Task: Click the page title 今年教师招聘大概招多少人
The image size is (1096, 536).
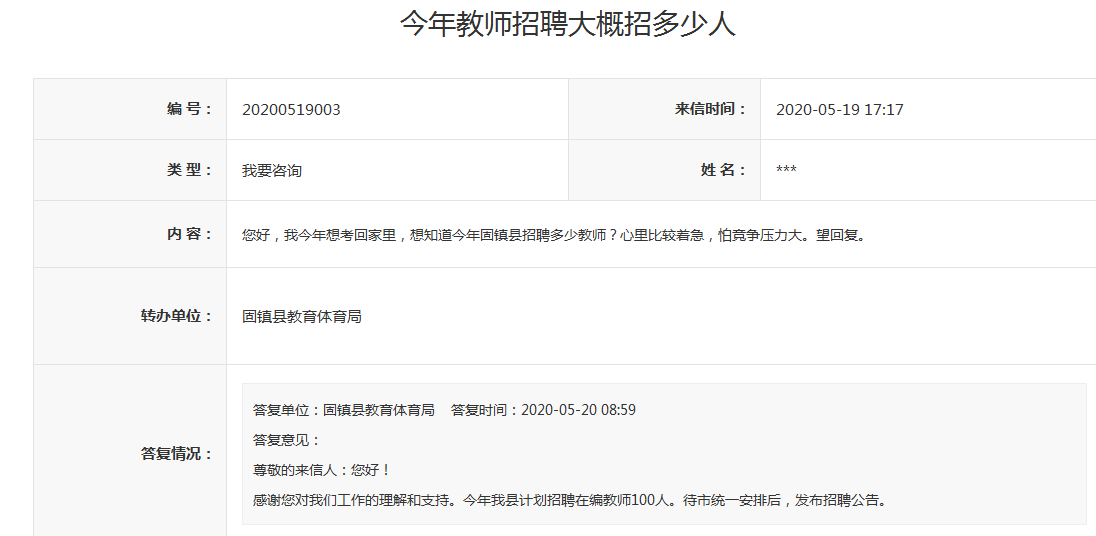Action: tap(568, 24)
